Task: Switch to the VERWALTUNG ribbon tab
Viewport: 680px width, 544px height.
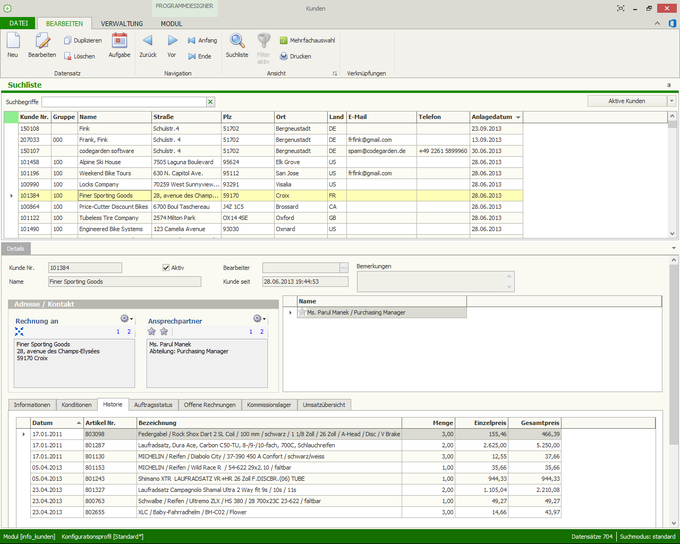Action: click(121, 22)
